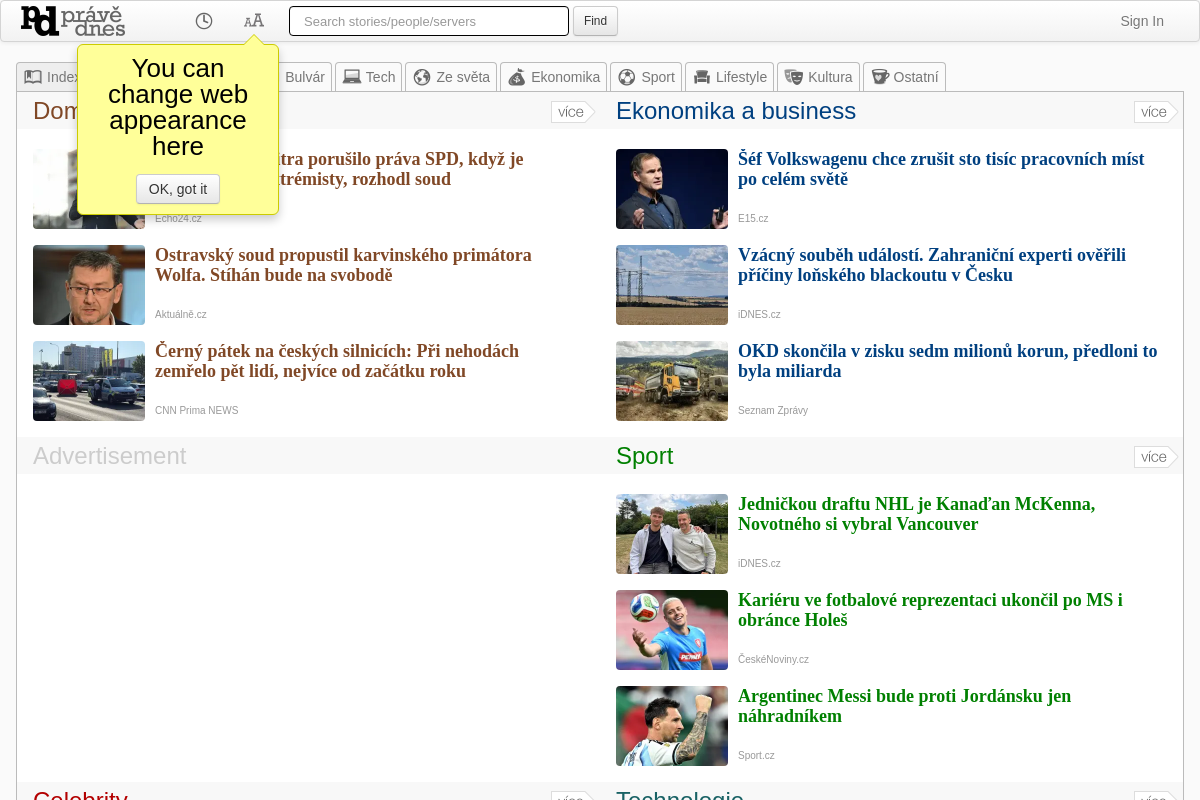Open the SPD rights court article headline
1200x800 pixels.
click(401, 169)
